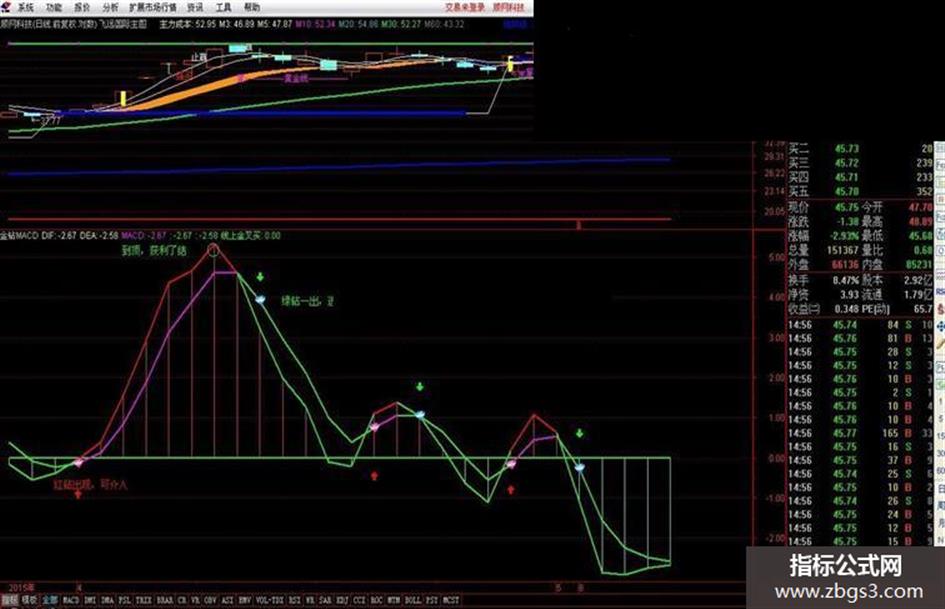The image size is (945, 609).
Task: Switch to the BRAR indicator tab
Action: 165,600
